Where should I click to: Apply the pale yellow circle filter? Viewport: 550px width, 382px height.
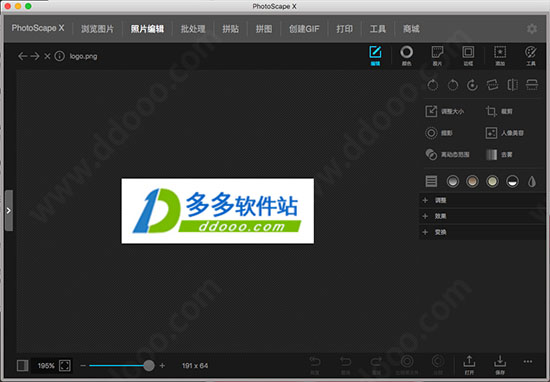pyautogui.click(x=492, y=181)
